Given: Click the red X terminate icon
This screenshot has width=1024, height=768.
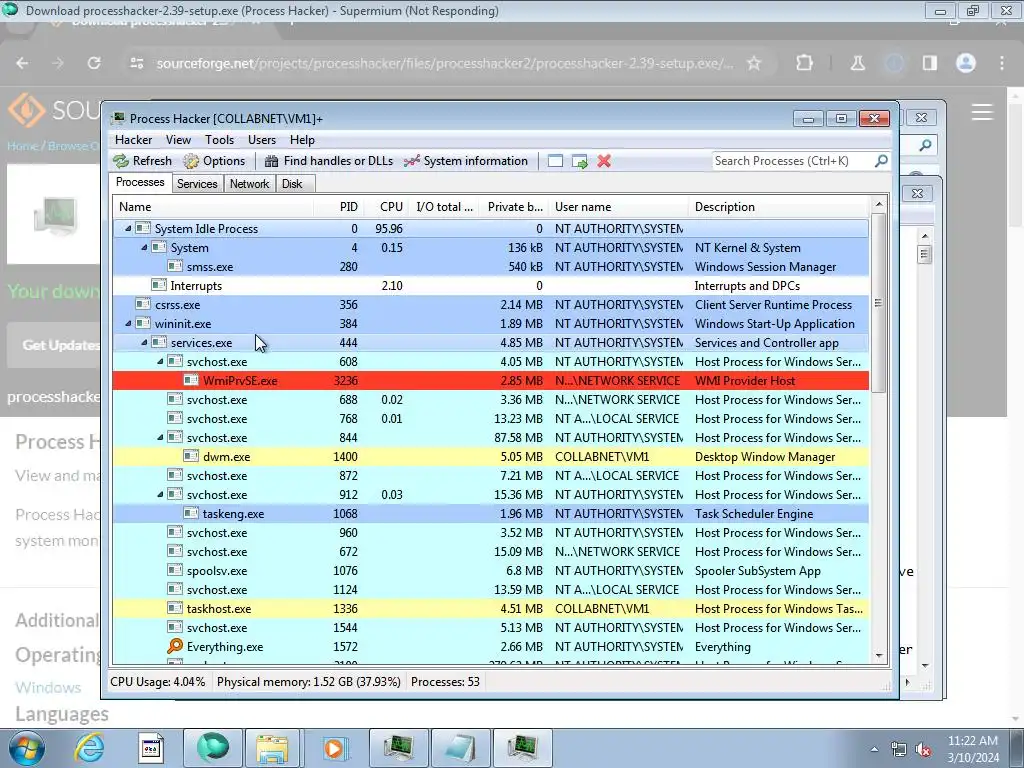Looking at the screenshot, I should pyautogui.click(x=604, y=161).
